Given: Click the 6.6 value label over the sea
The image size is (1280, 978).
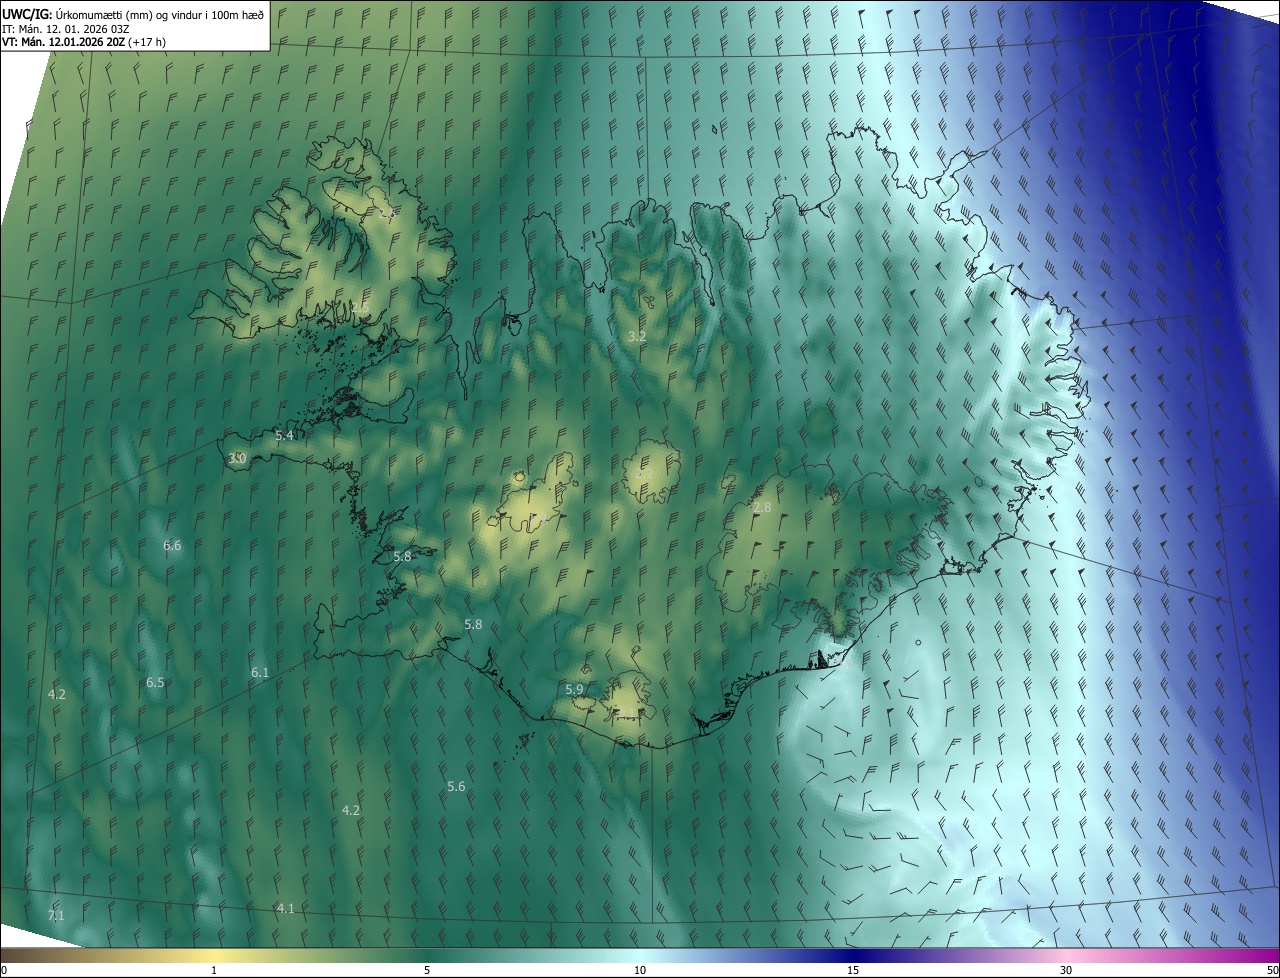Looking at the screenshot, I should (172, 545).
